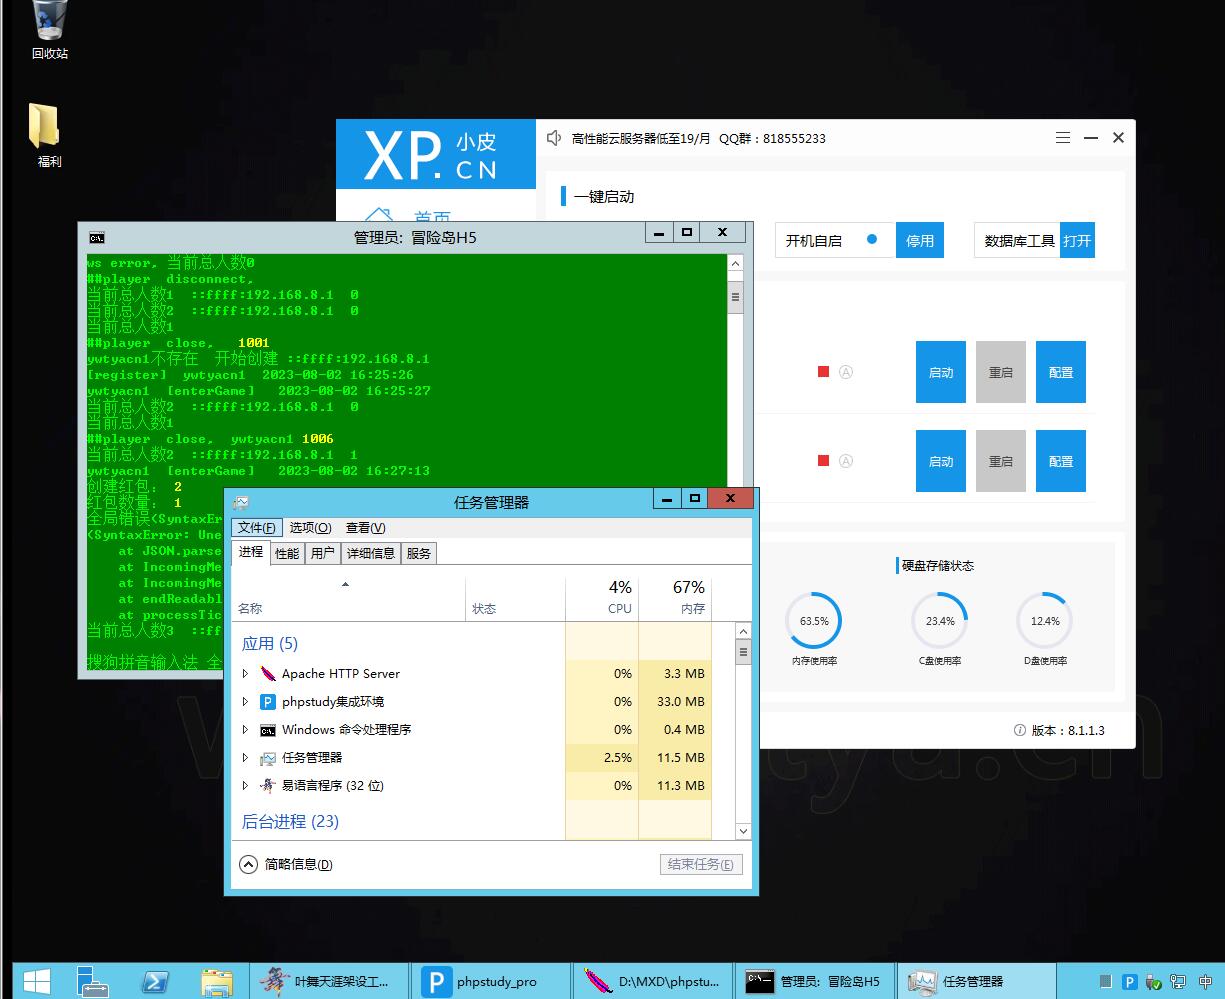Expand the 易语言程序 (32 位) process row
1225x999 pixels.
pos(245,786)
